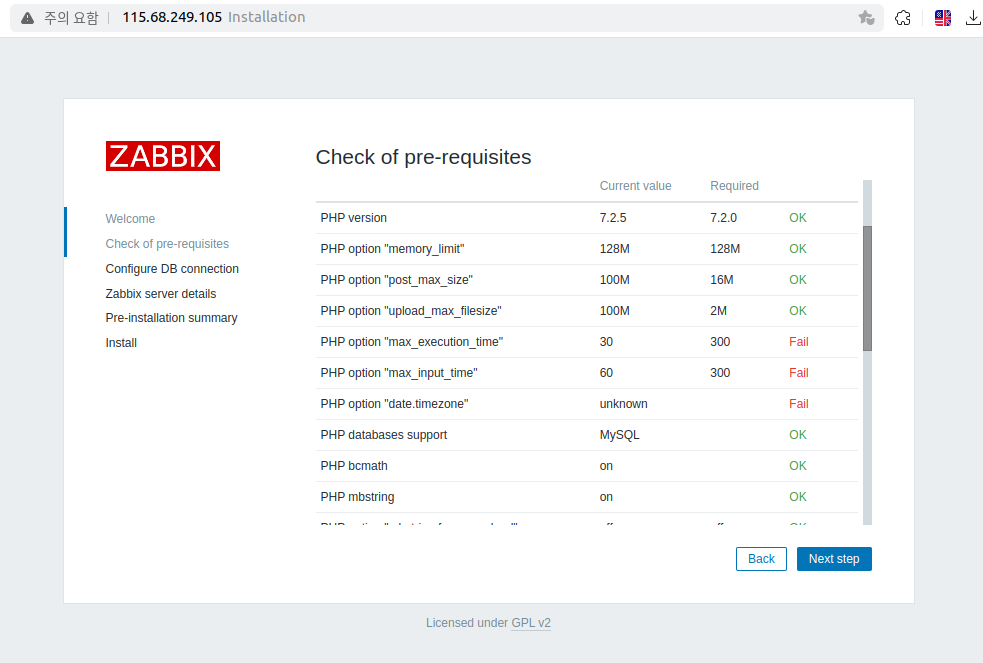Select the Zabbix server details step
This screenshot has height=663, width=983.
tap(161, 294)
